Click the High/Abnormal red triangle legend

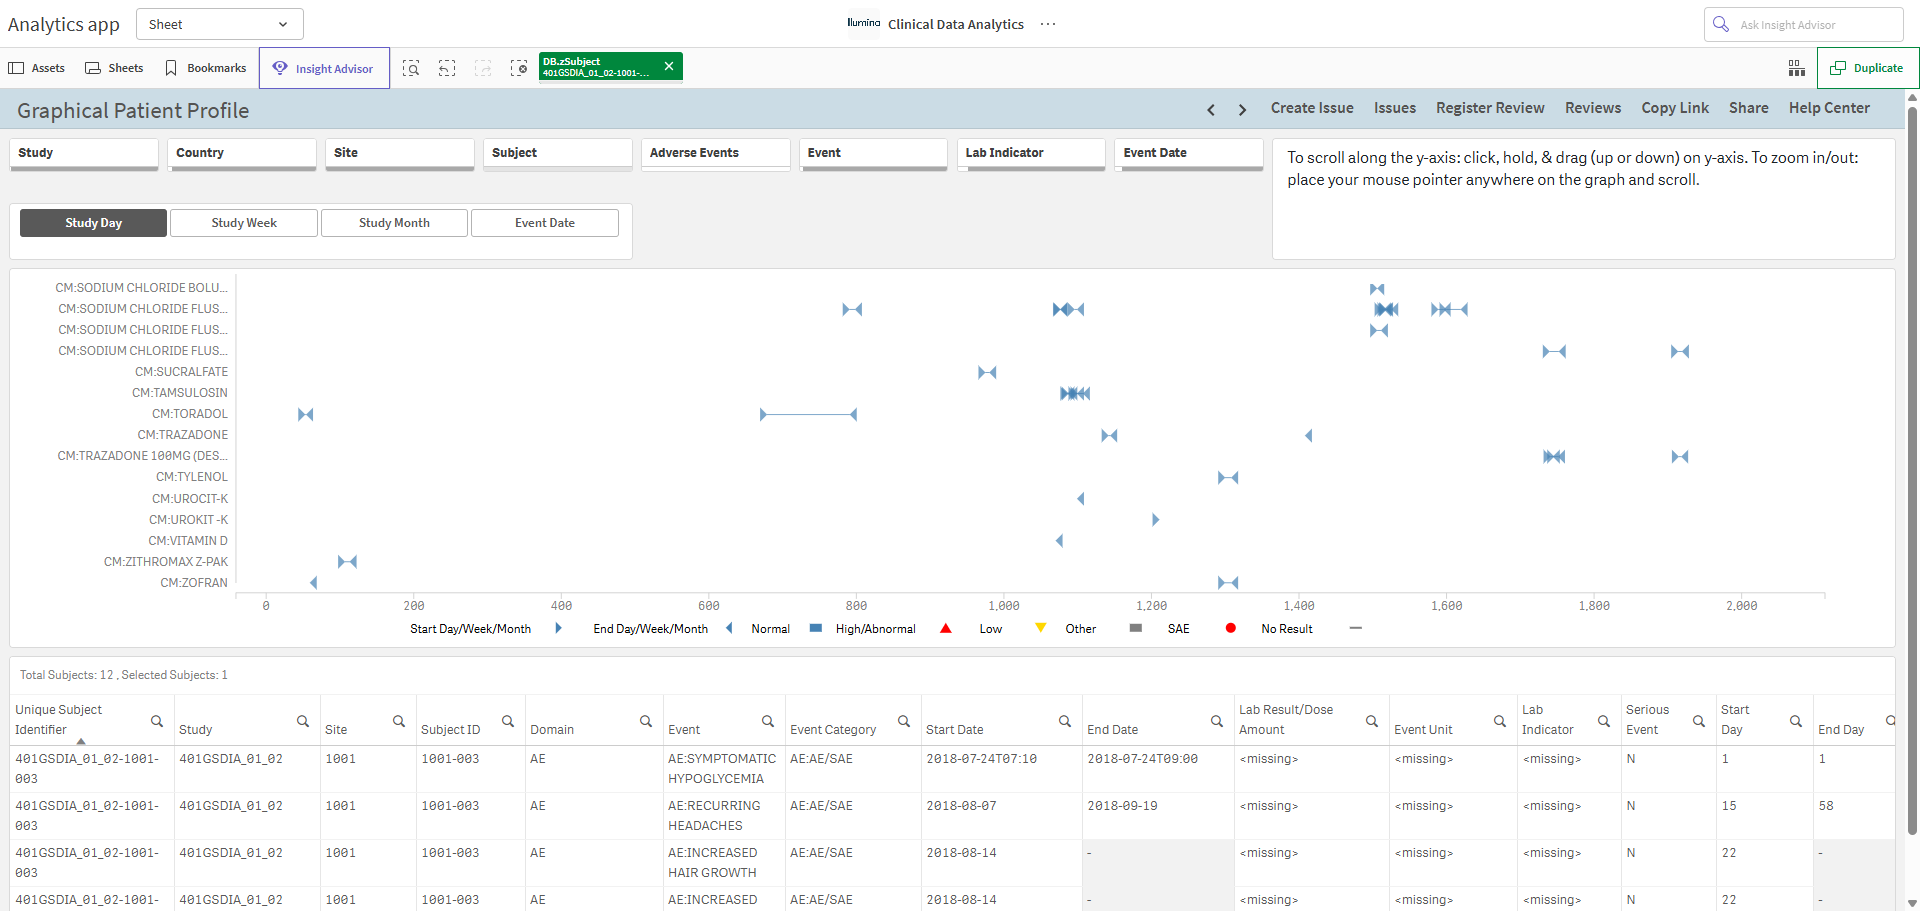(x=945, y=628)
